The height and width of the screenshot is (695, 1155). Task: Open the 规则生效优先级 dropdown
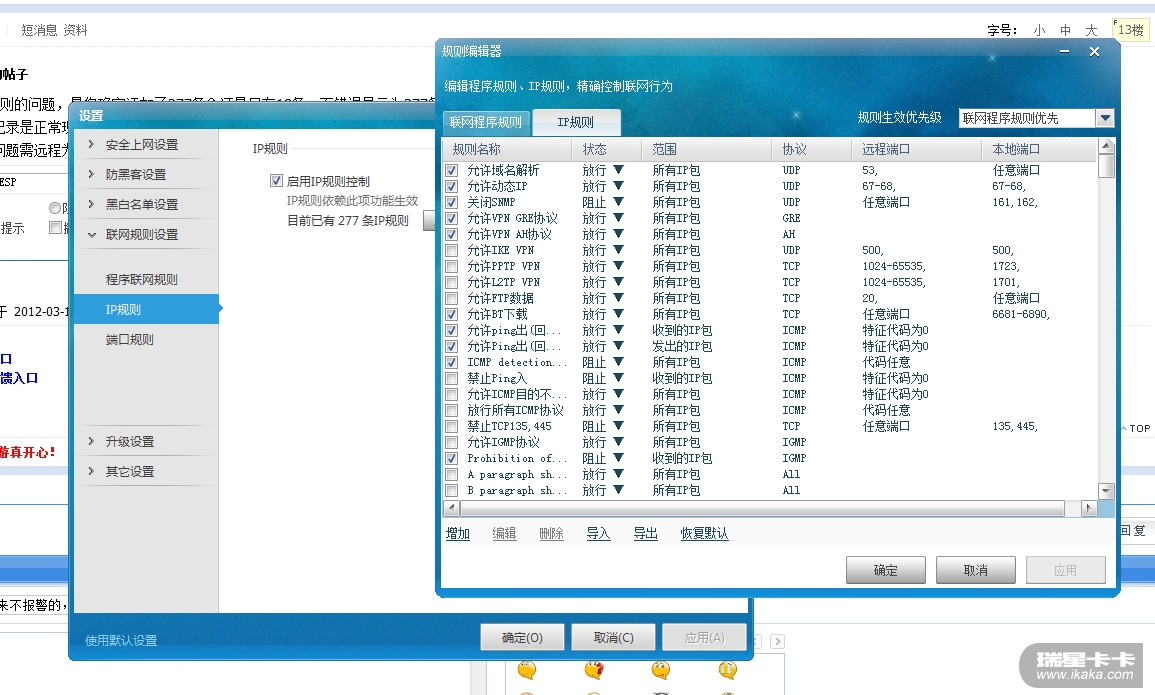pyautogui.click(x=1104, y=118)
